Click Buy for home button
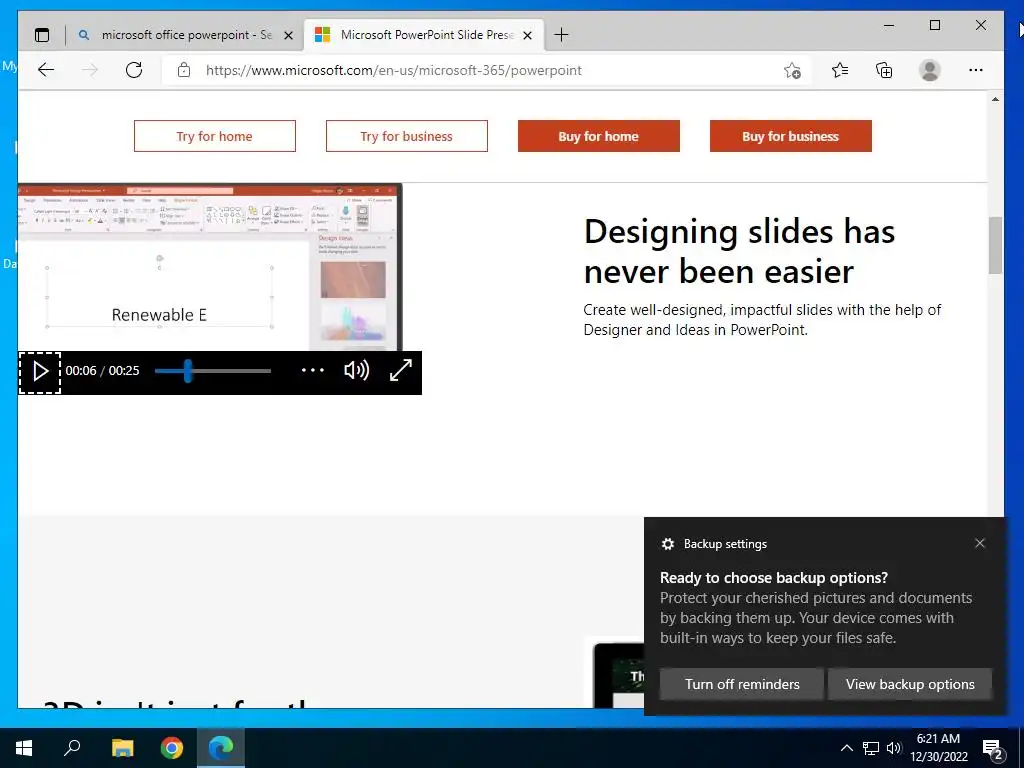The width and height of the screenshot is (1024, 768). pos(598,136)
